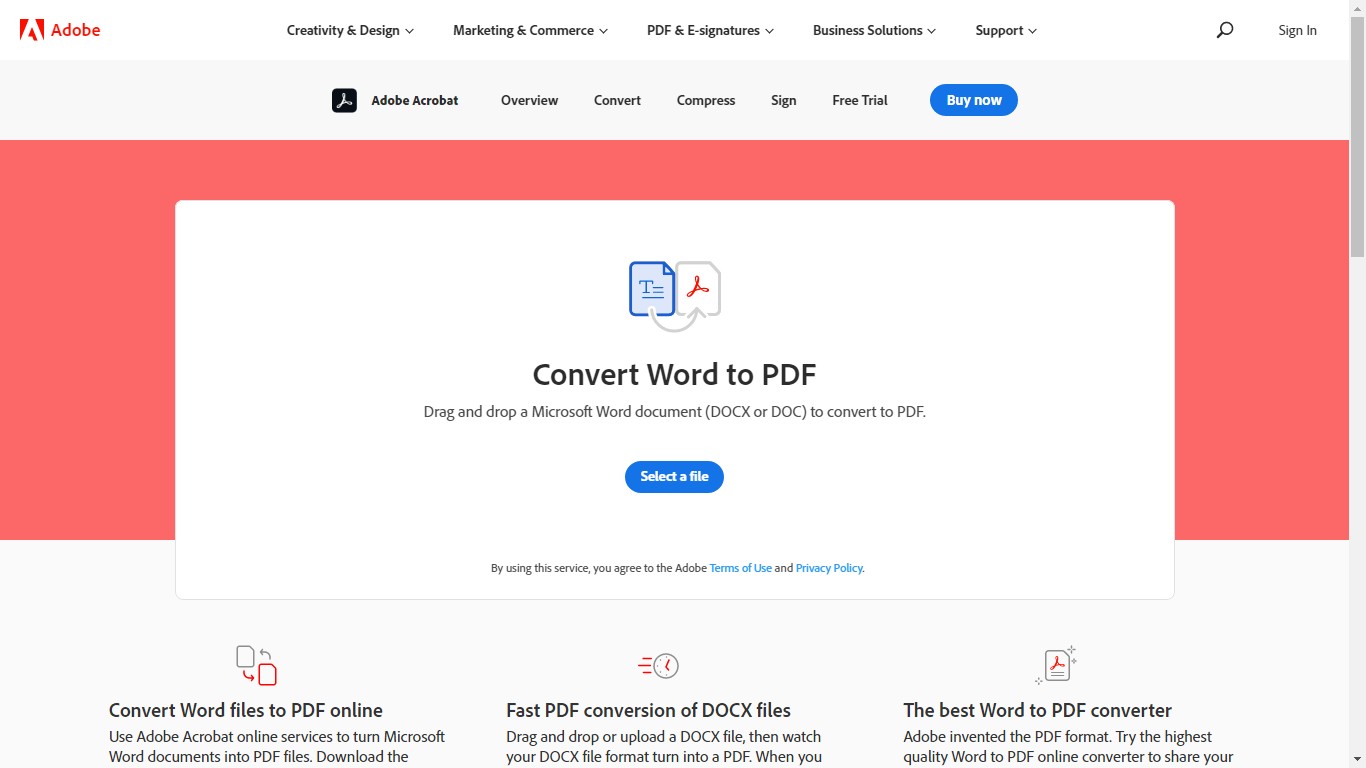This screenshot has height=768, width=1366.
Task: Click the 'Convert Word to PDF' heading
Action: pyautogui.click(x=674, y=374)
